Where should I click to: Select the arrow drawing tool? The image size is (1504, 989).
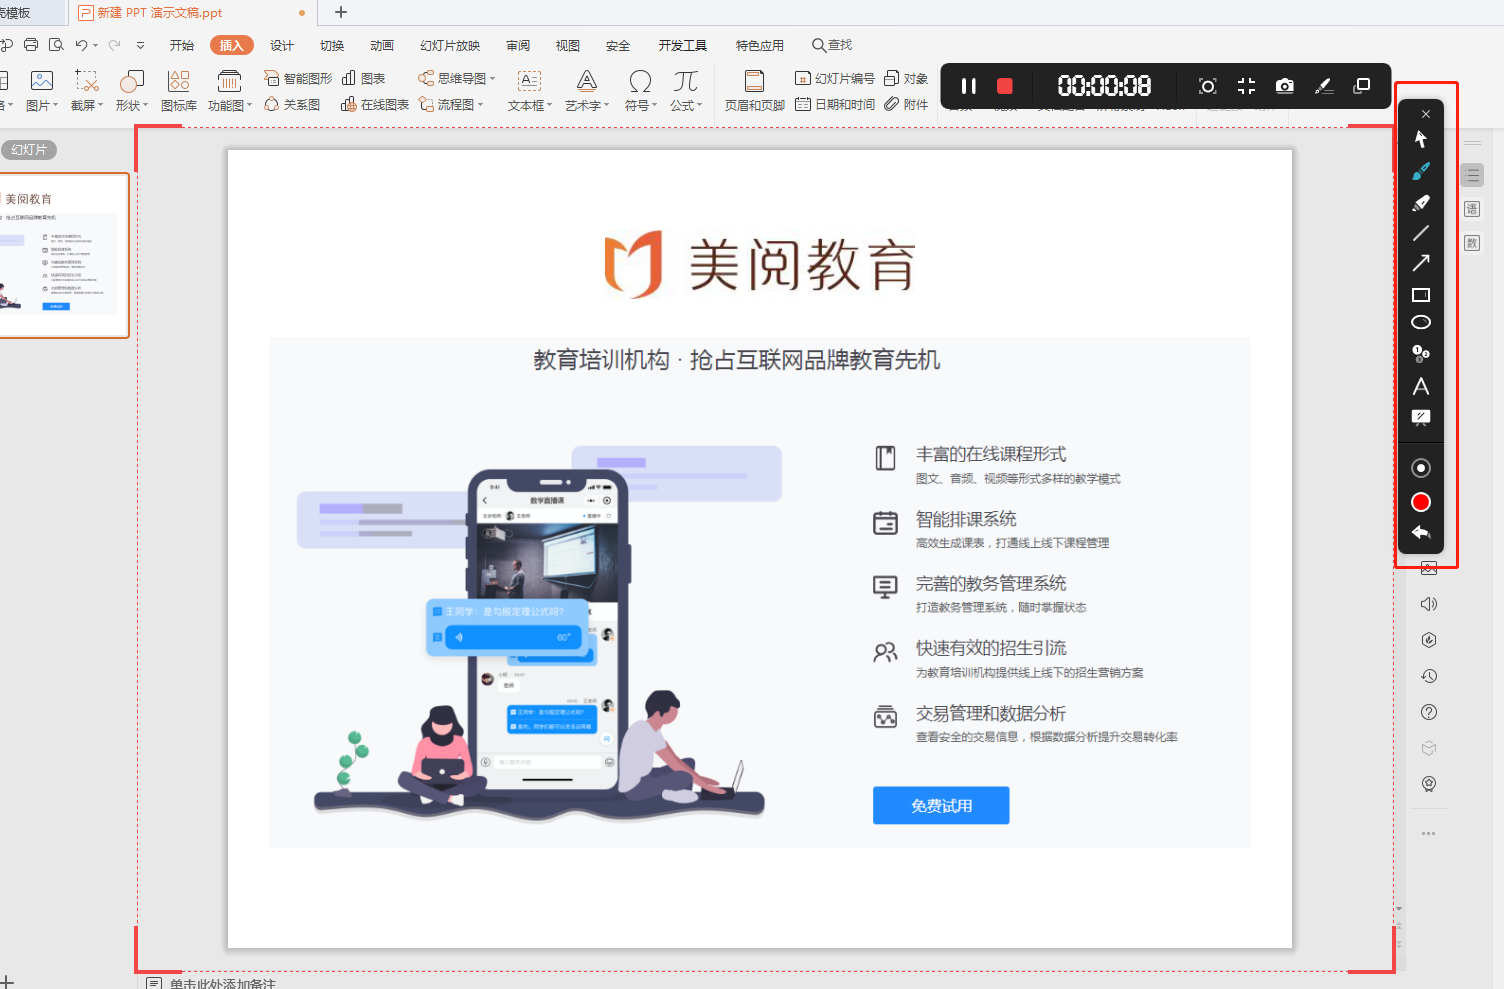click(x=1421, y=263)
